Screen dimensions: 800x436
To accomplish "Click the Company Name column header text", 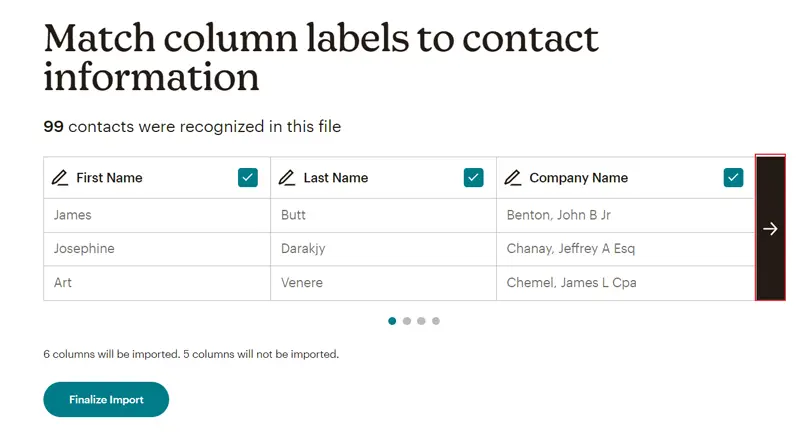I will coord(578,178).
